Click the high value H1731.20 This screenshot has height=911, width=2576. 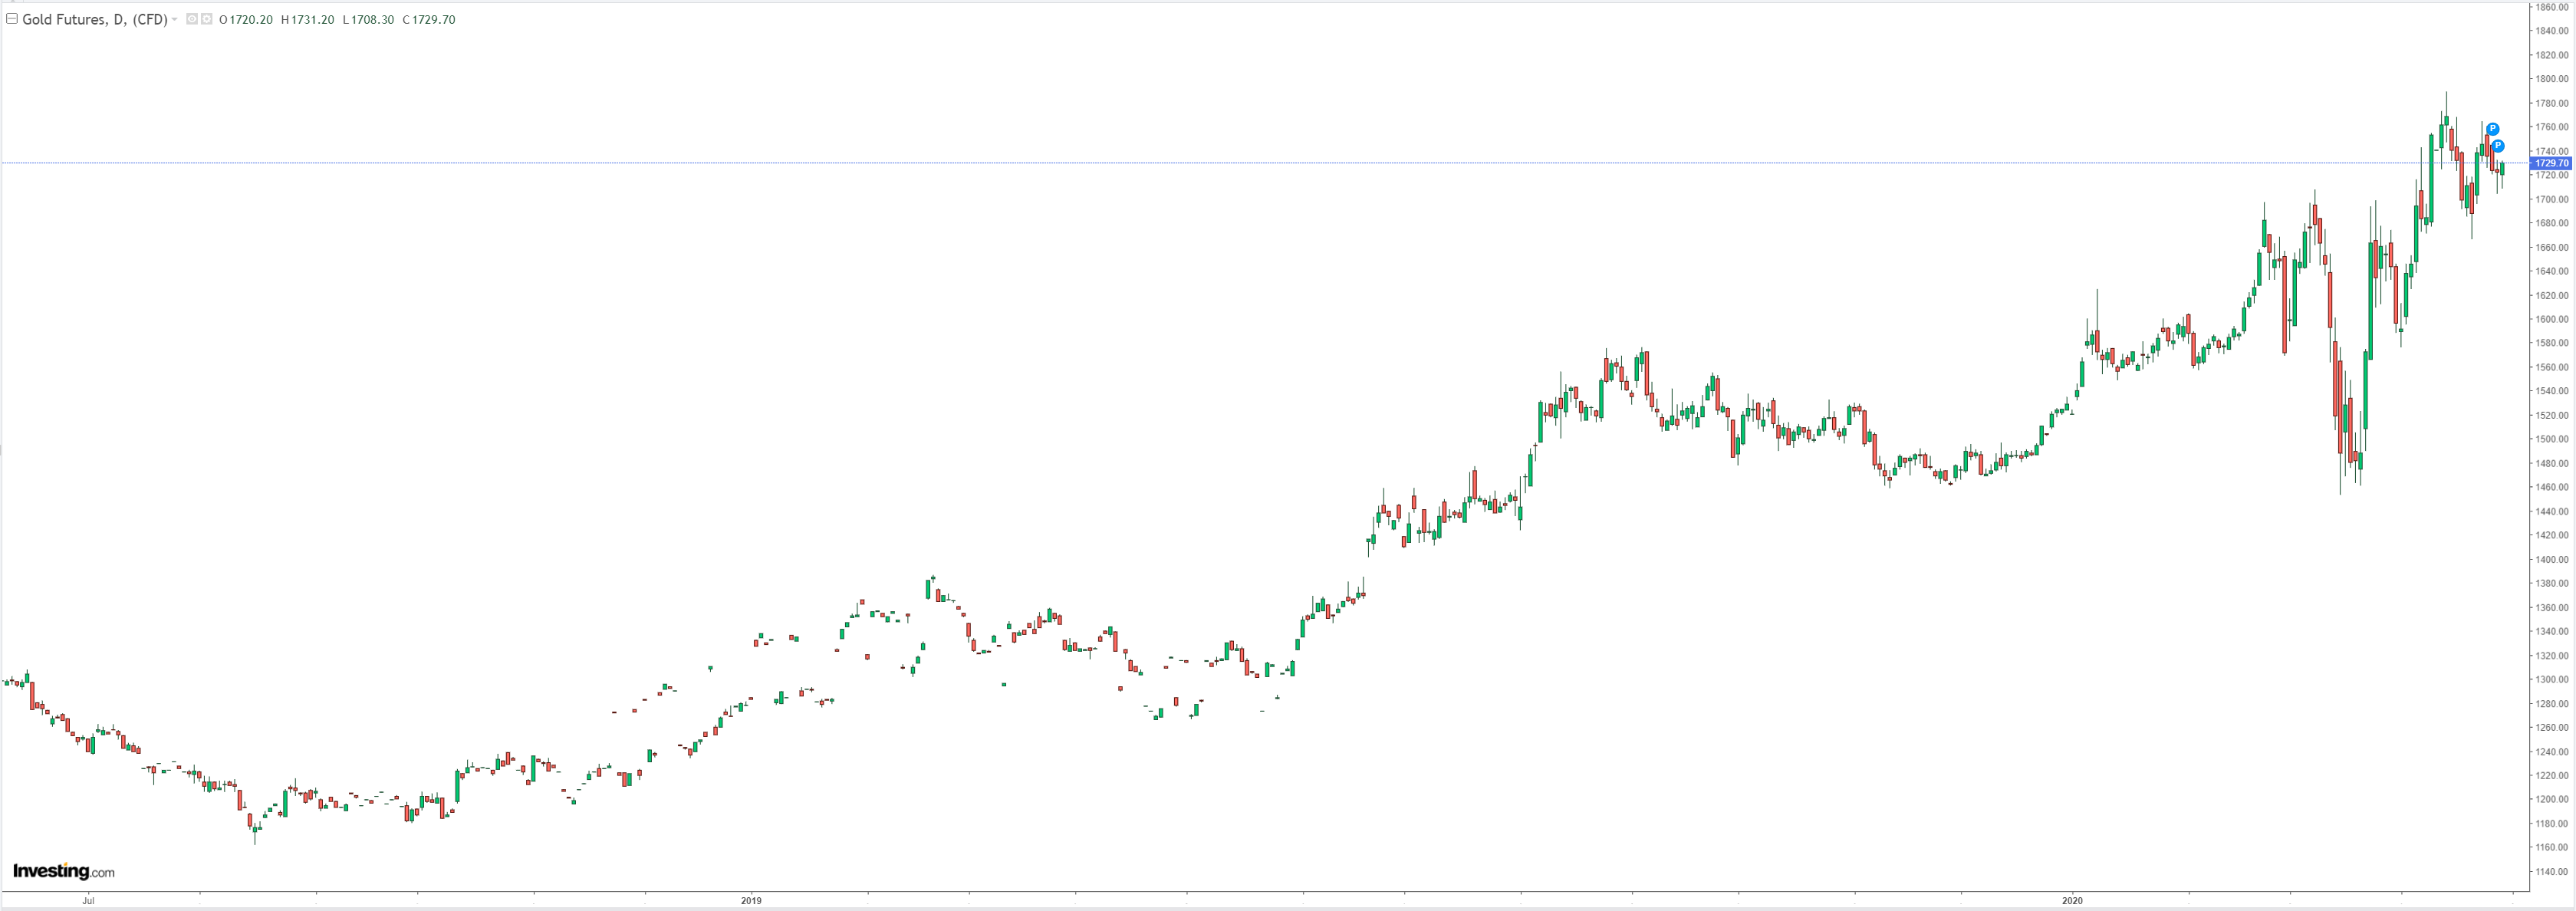(x=308, y=20)
